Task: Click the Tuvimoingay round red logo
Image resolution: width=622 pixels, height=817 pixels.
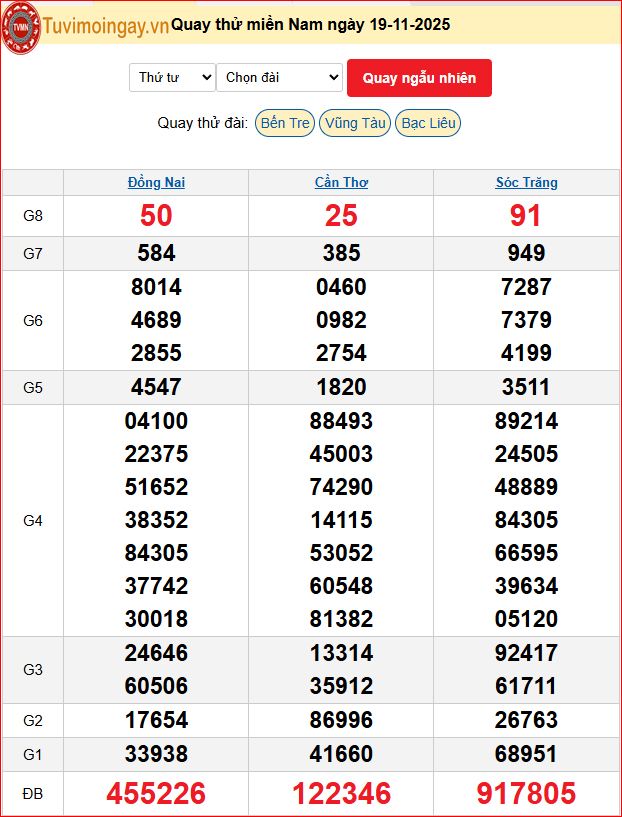Action: click(22, 24)
